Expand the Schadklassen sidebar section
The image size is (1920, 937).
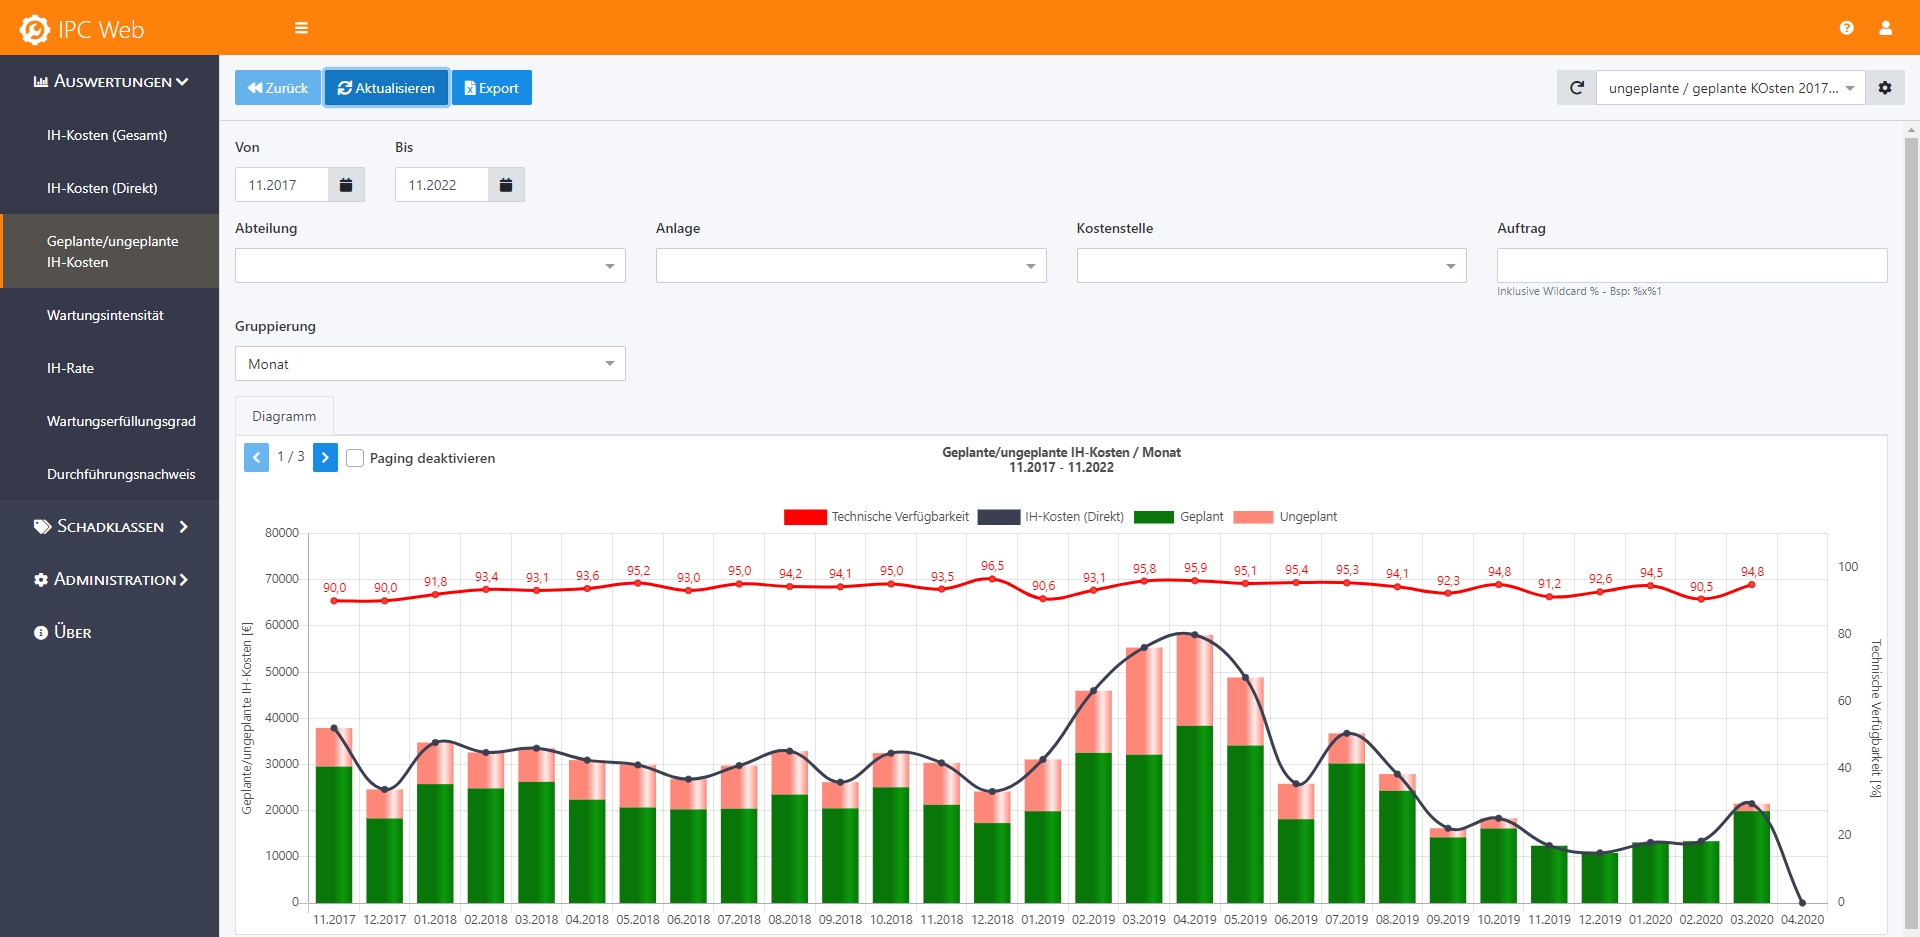(x=110, y=527)
